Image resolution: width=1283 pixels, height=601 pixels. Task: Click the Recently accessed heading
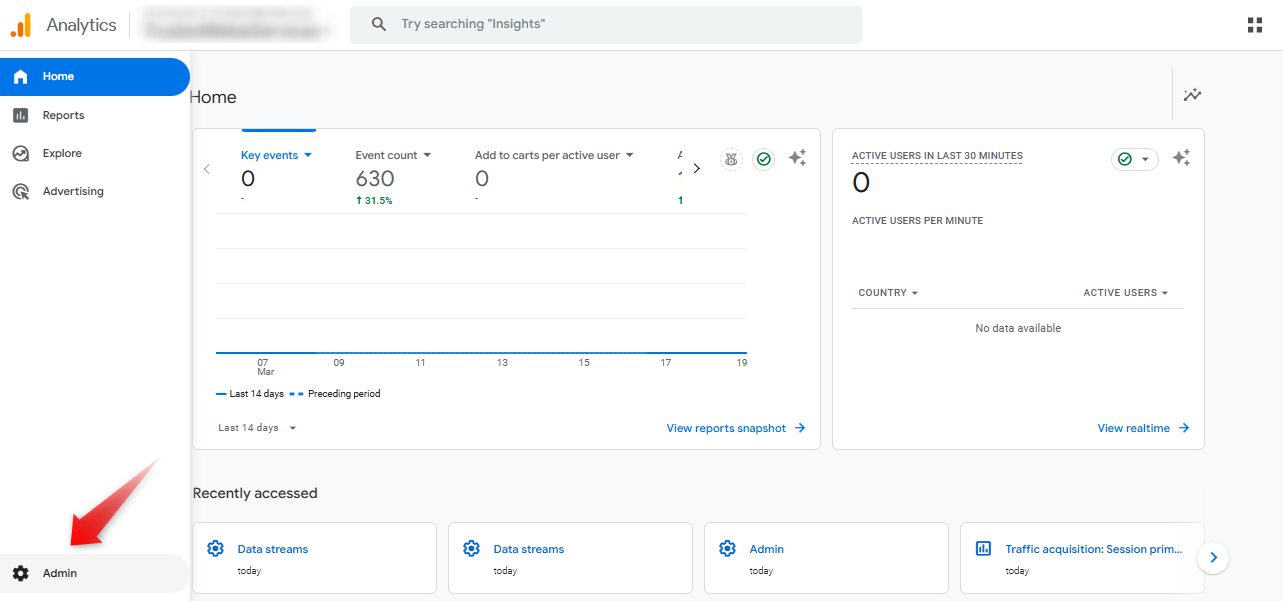pos(255,493)
